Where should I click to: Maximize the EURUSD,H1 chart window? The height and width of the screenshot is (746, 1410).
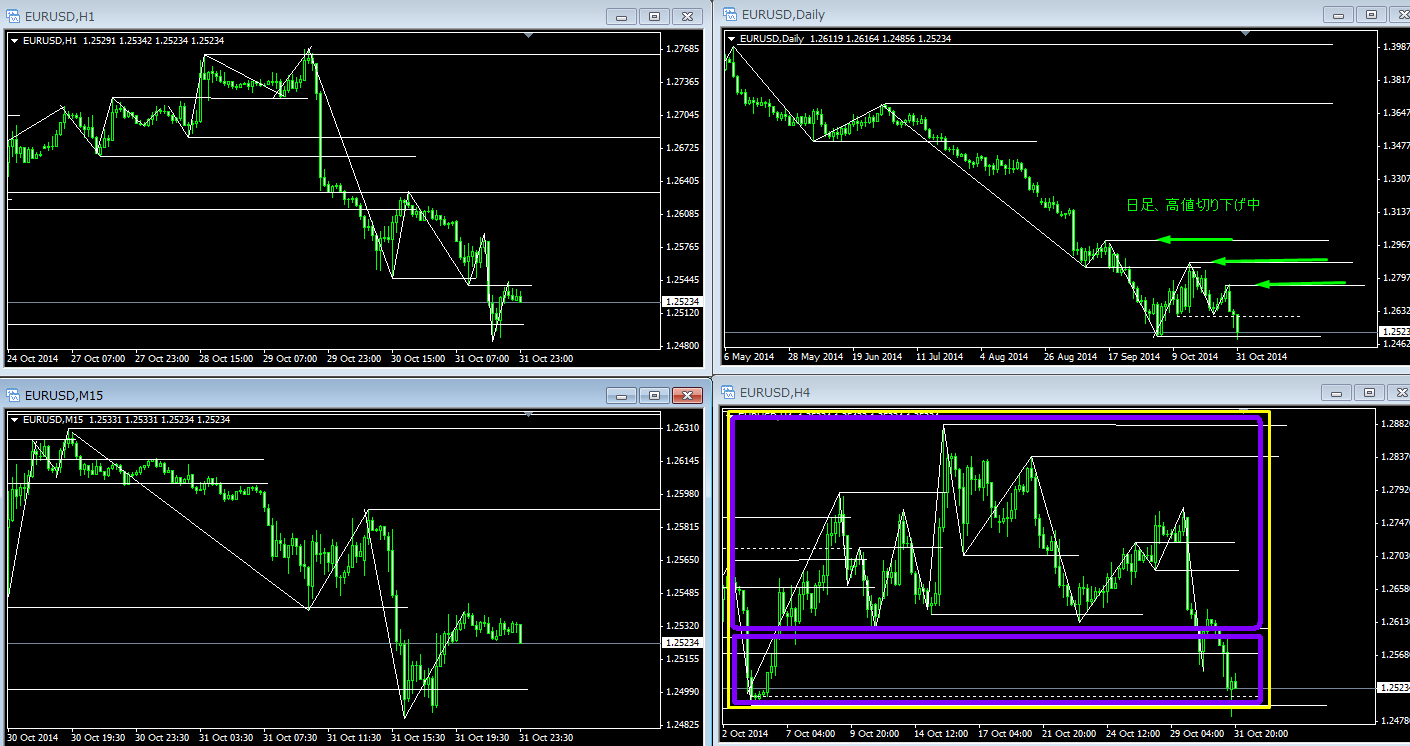point(654,17)
